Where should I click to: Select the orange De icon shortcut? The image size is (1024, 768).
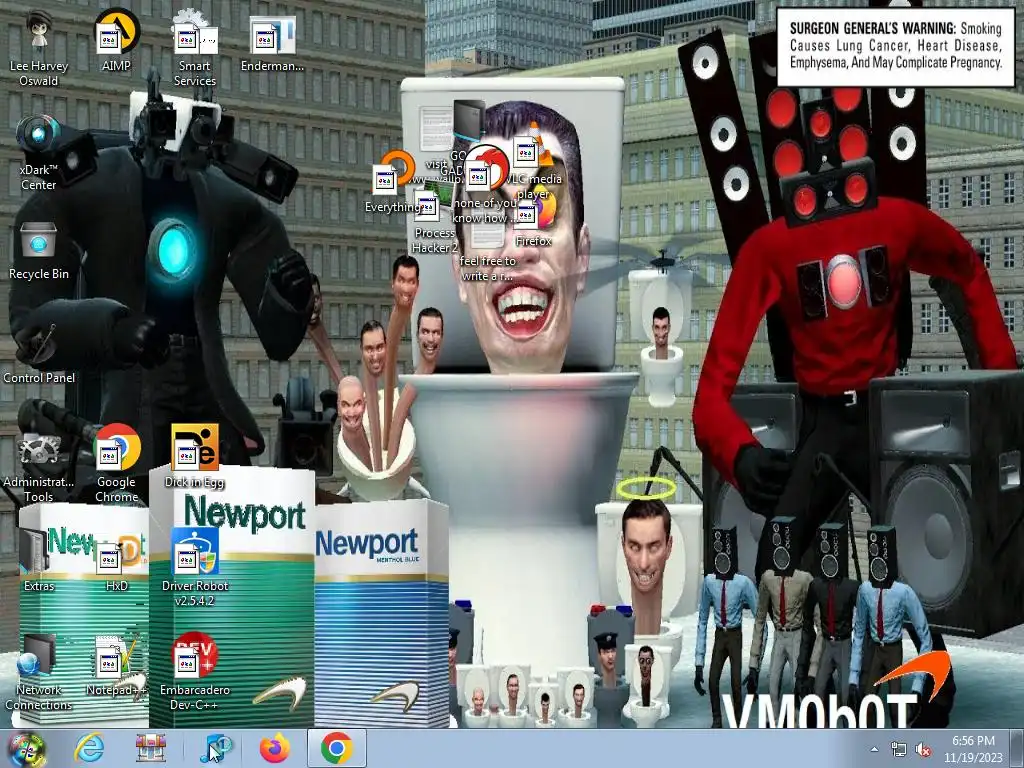point(195,455)
